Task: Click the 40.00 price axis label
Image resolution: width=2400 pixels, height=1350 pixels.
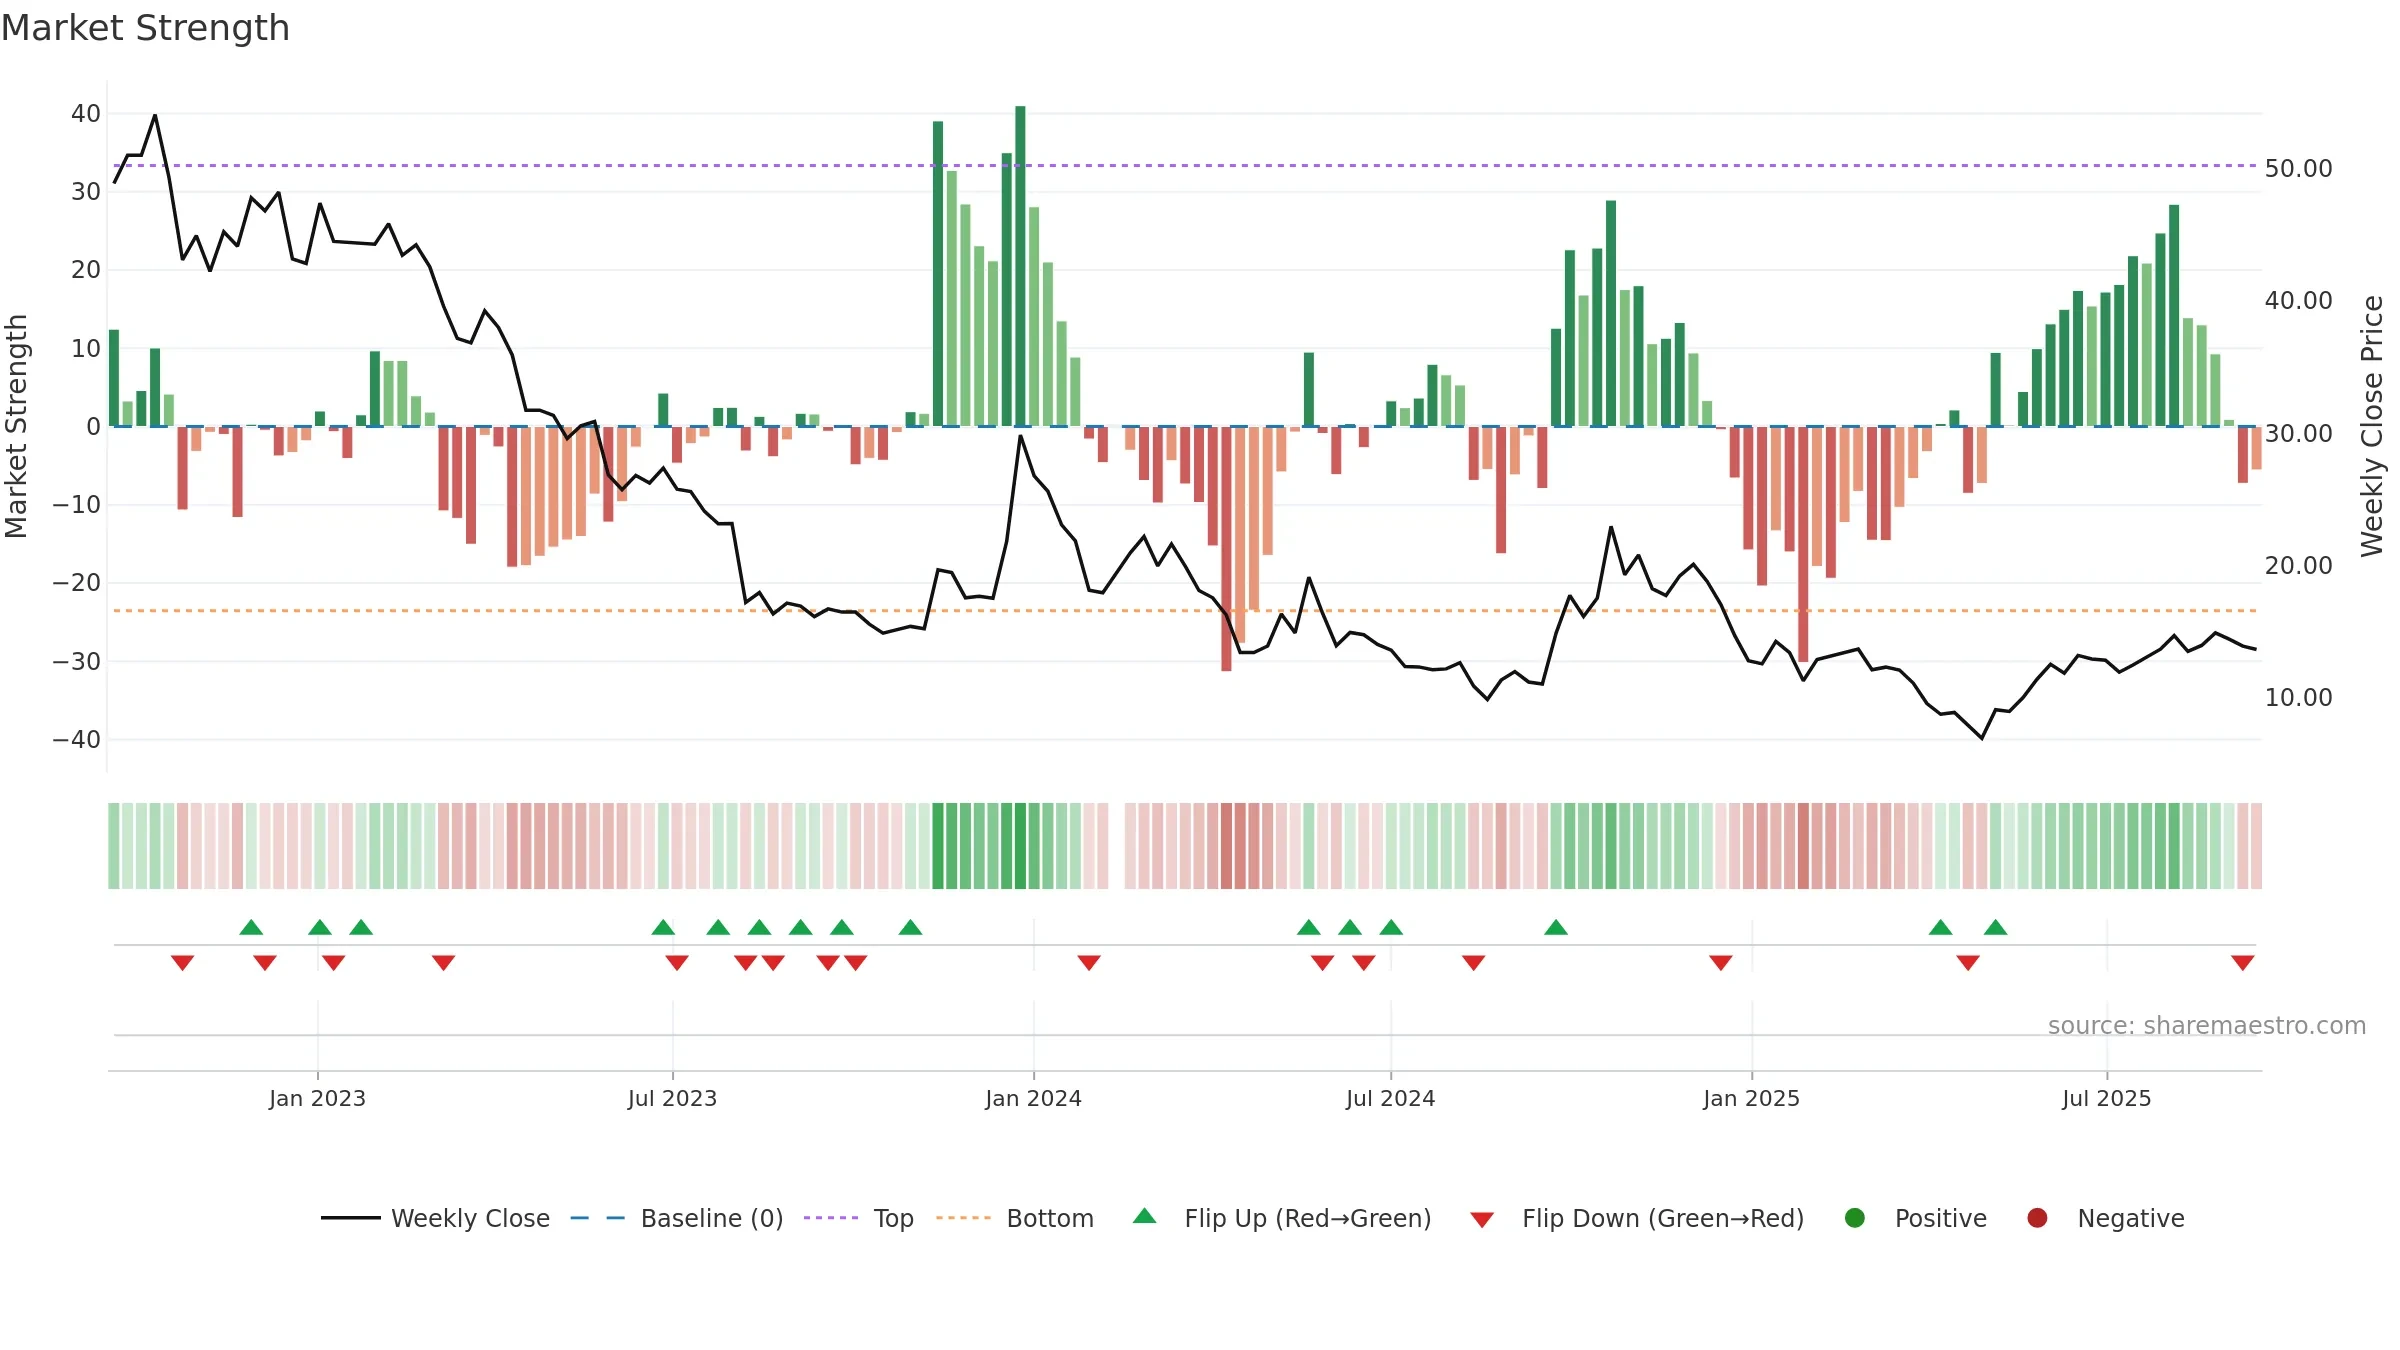Action: coord(2298,300)
